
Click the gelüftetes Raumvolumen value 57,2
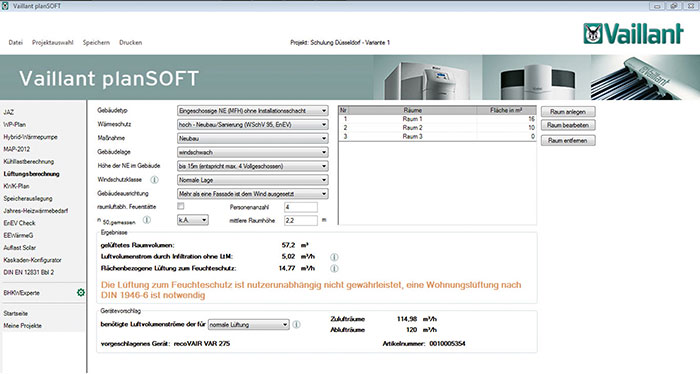(x=288, y=245)
